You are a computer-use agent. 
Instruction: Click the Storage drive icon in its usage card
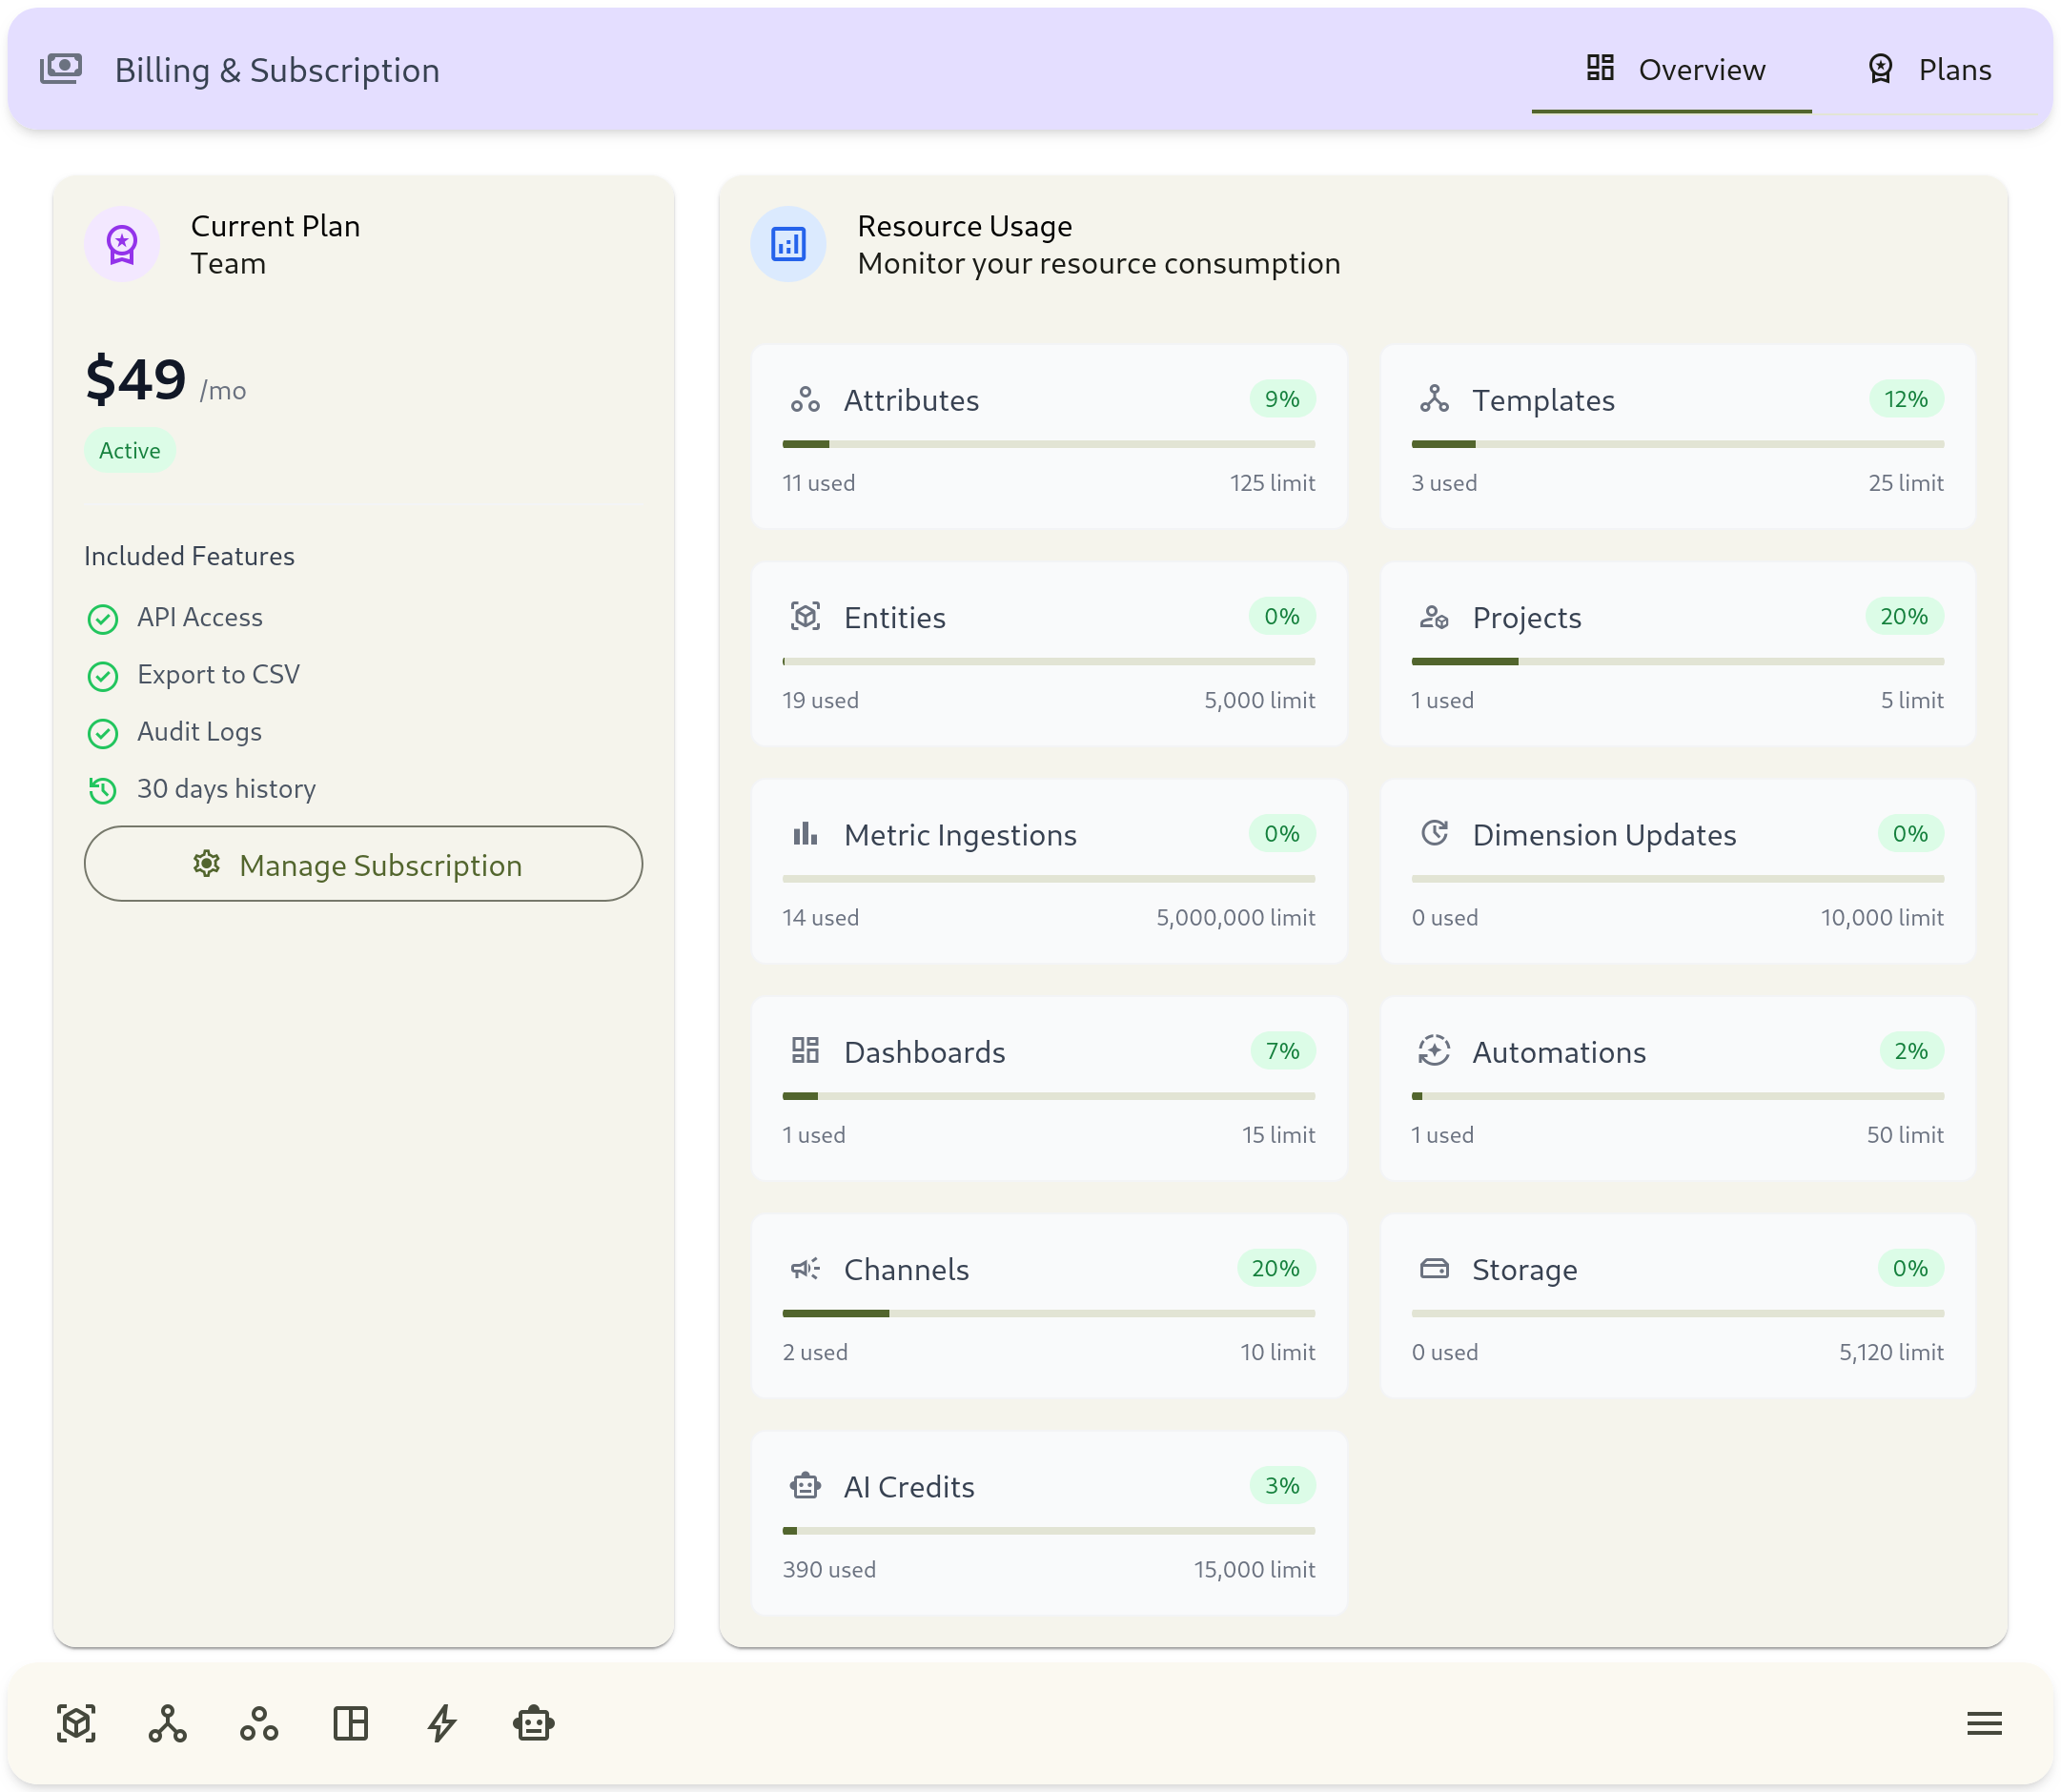coord(1434,1268)
